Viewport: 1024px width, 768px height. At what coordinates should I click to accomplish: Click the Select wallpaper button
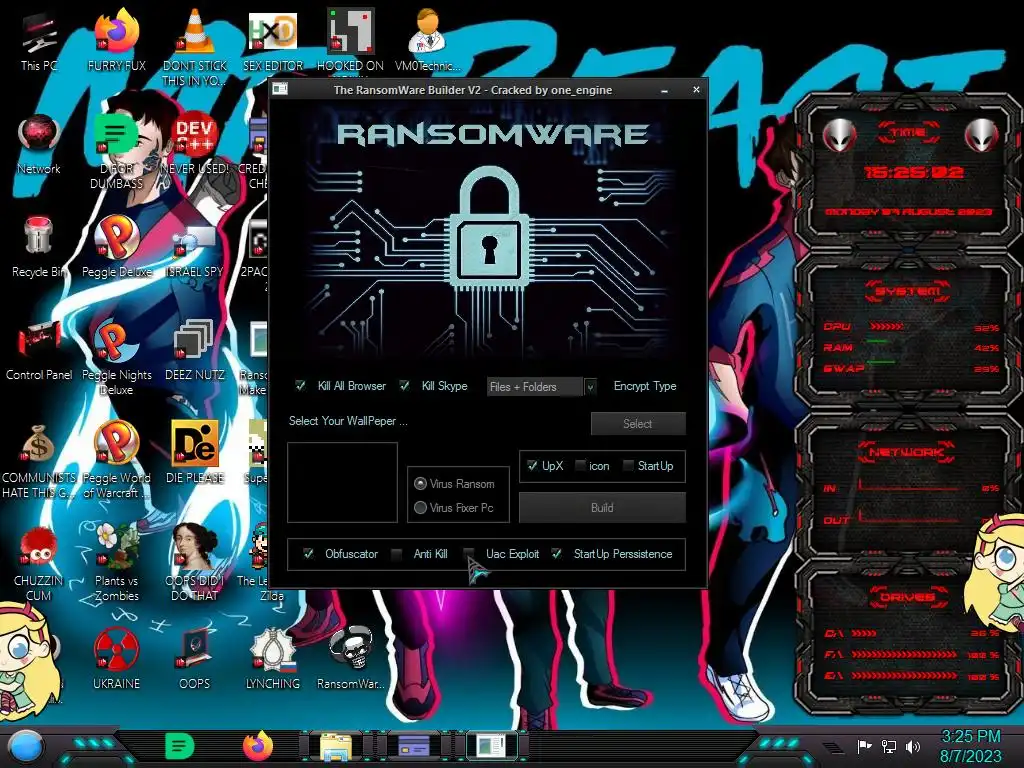pyautogui.click(x=638, y=424)
